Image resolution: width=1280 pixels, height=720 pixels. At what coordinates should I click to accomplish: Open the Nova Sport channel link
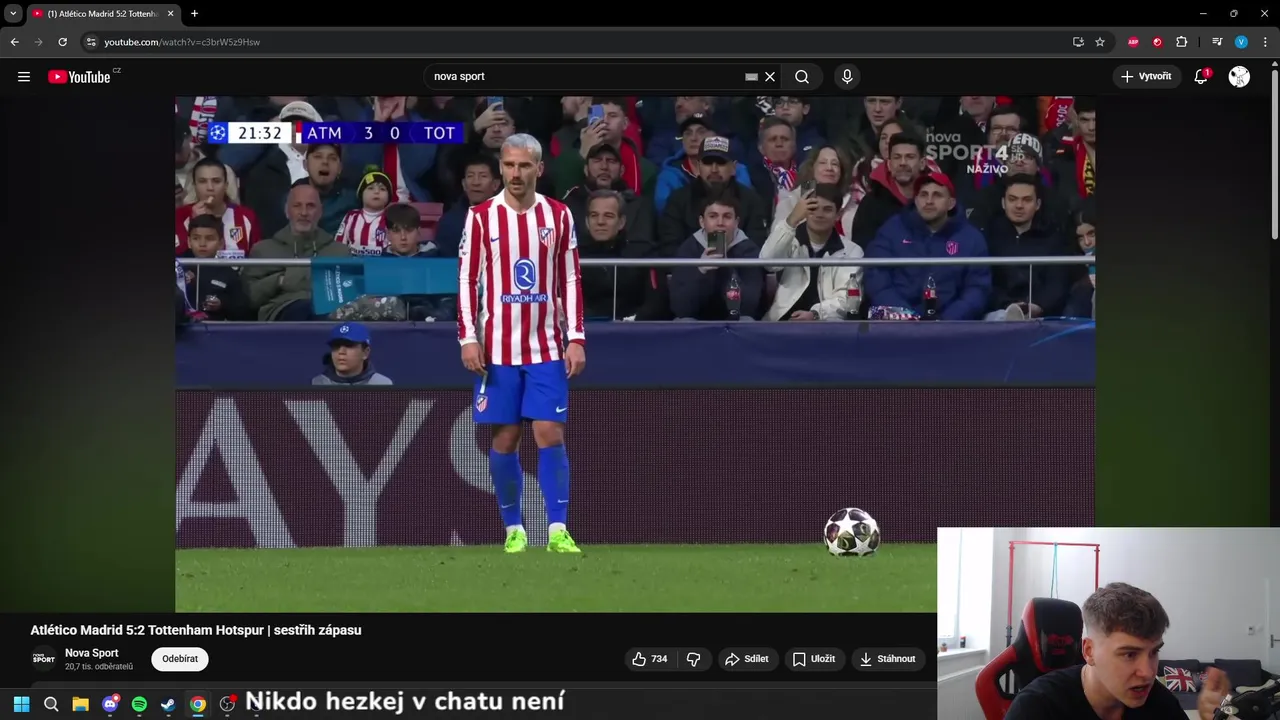[x=91, y=653]
